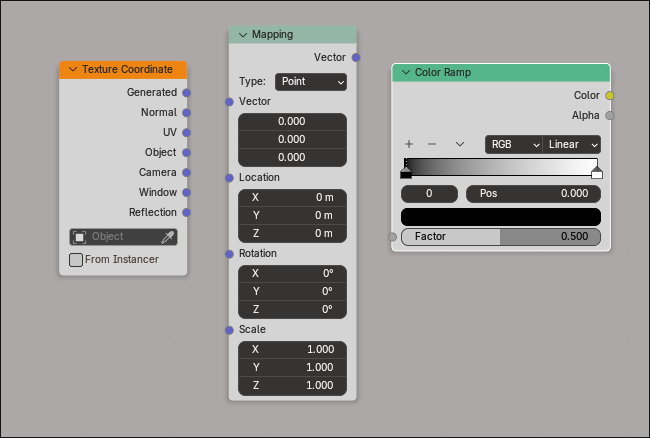The height and width of the screenshot is (438, 650).
Task: Open the RGB color mode dropdown
Action: 514,145
